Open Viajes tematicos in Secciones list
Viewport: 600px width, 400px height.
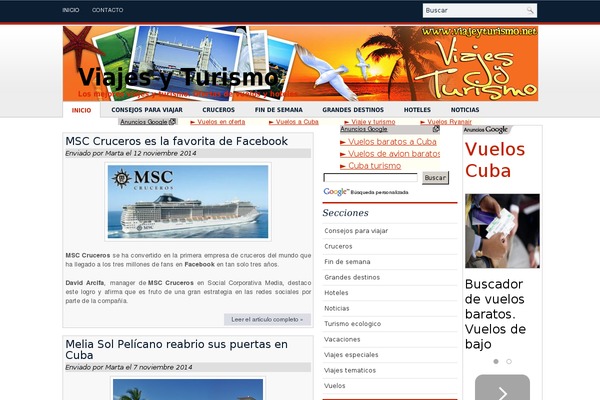click(350, 371)
